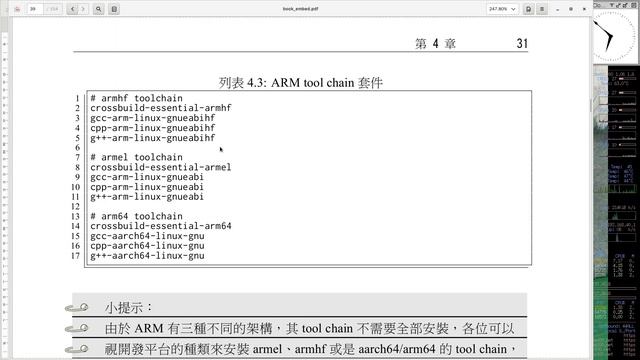Click the '小提示：' tip heading
This screenshot has width=640, height=360.
pos(129,307)
